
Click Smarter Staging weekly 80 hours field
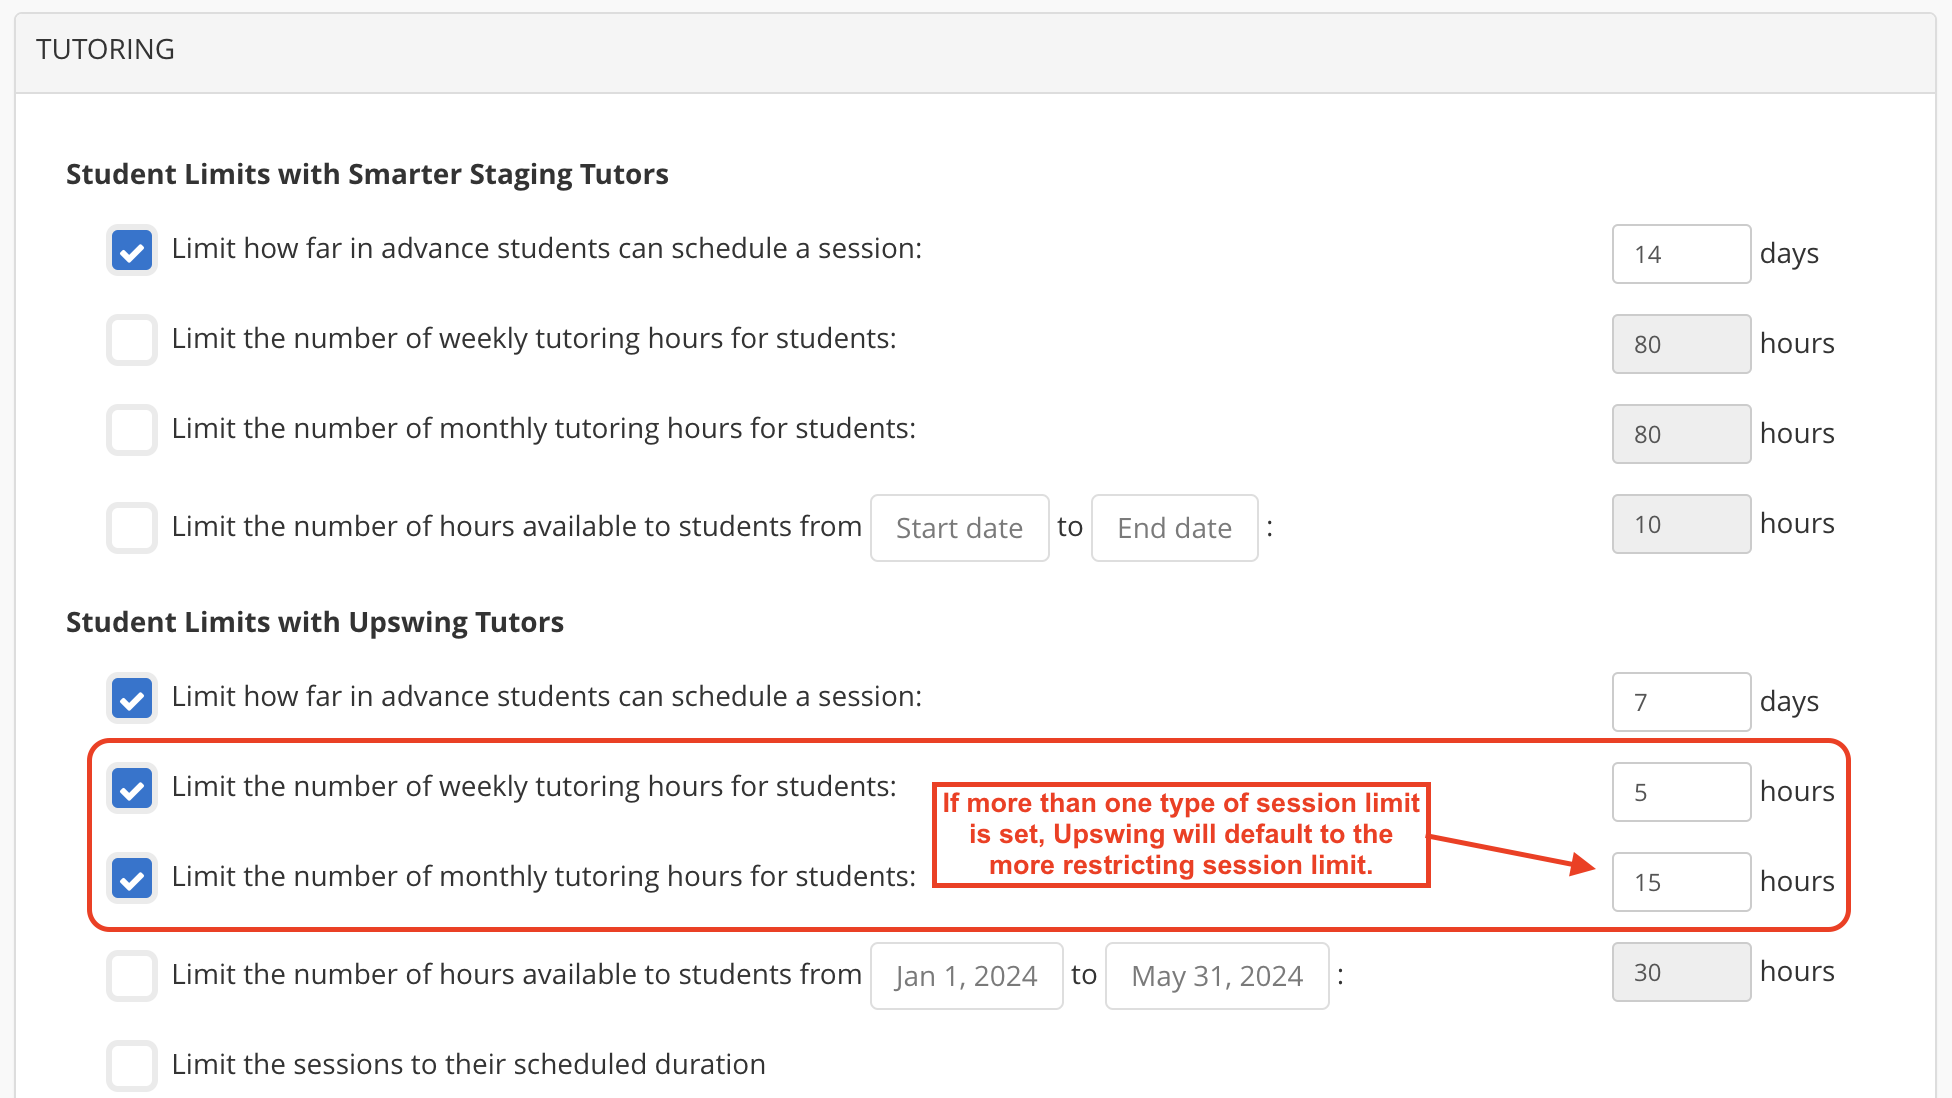[1681, 344]
